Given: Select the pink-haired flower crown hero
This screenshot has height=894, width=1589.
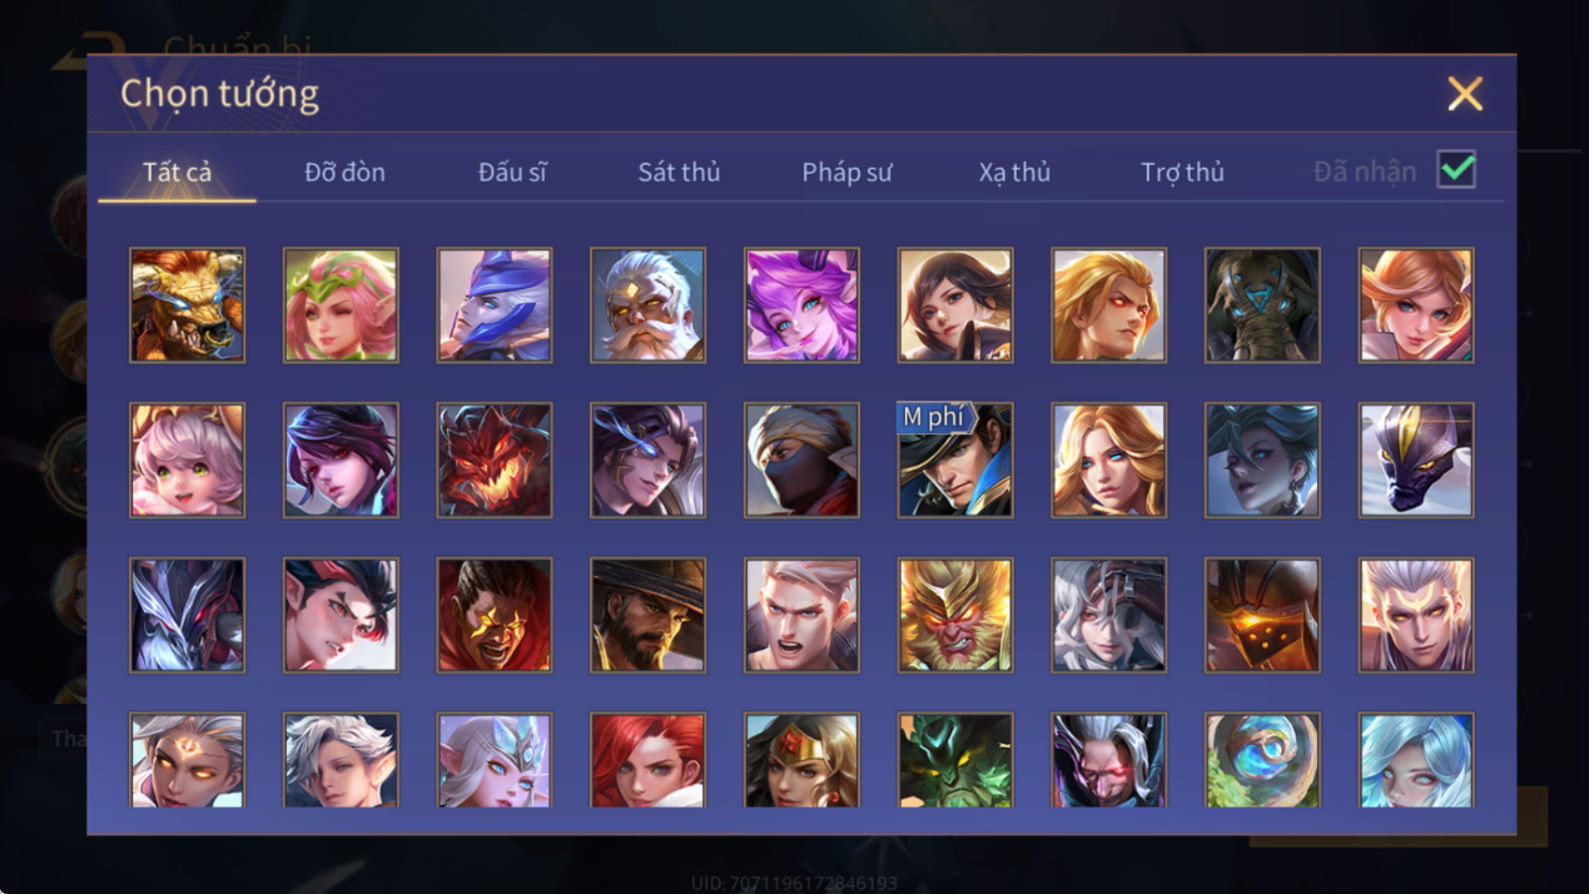Looking at the screenshot, I should coord(341,305).
